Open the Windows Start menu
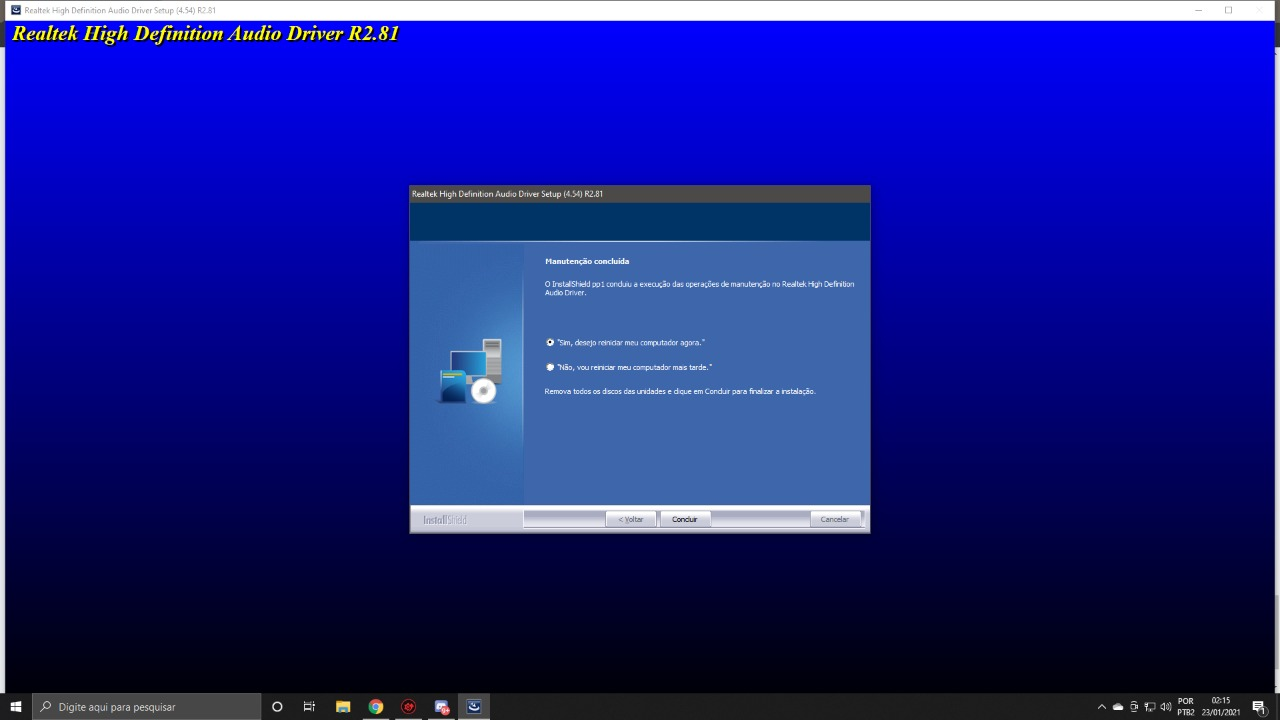This screenshot has width=1280, height=720. pyautogui.click(x=16, y=707)
